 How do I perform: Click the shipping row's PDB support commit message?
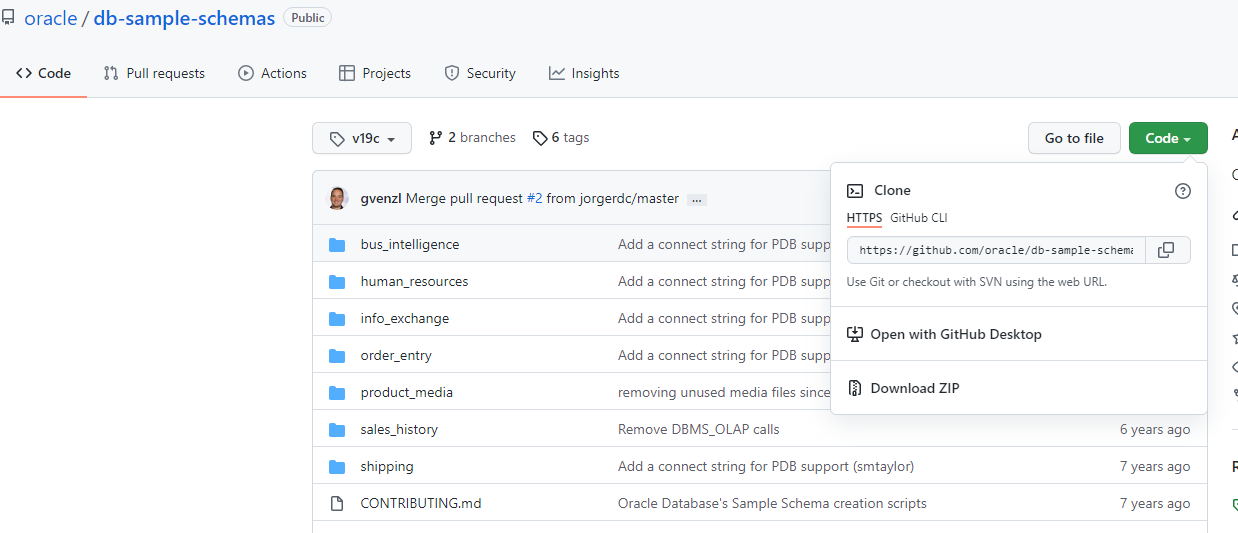point(766,466)
